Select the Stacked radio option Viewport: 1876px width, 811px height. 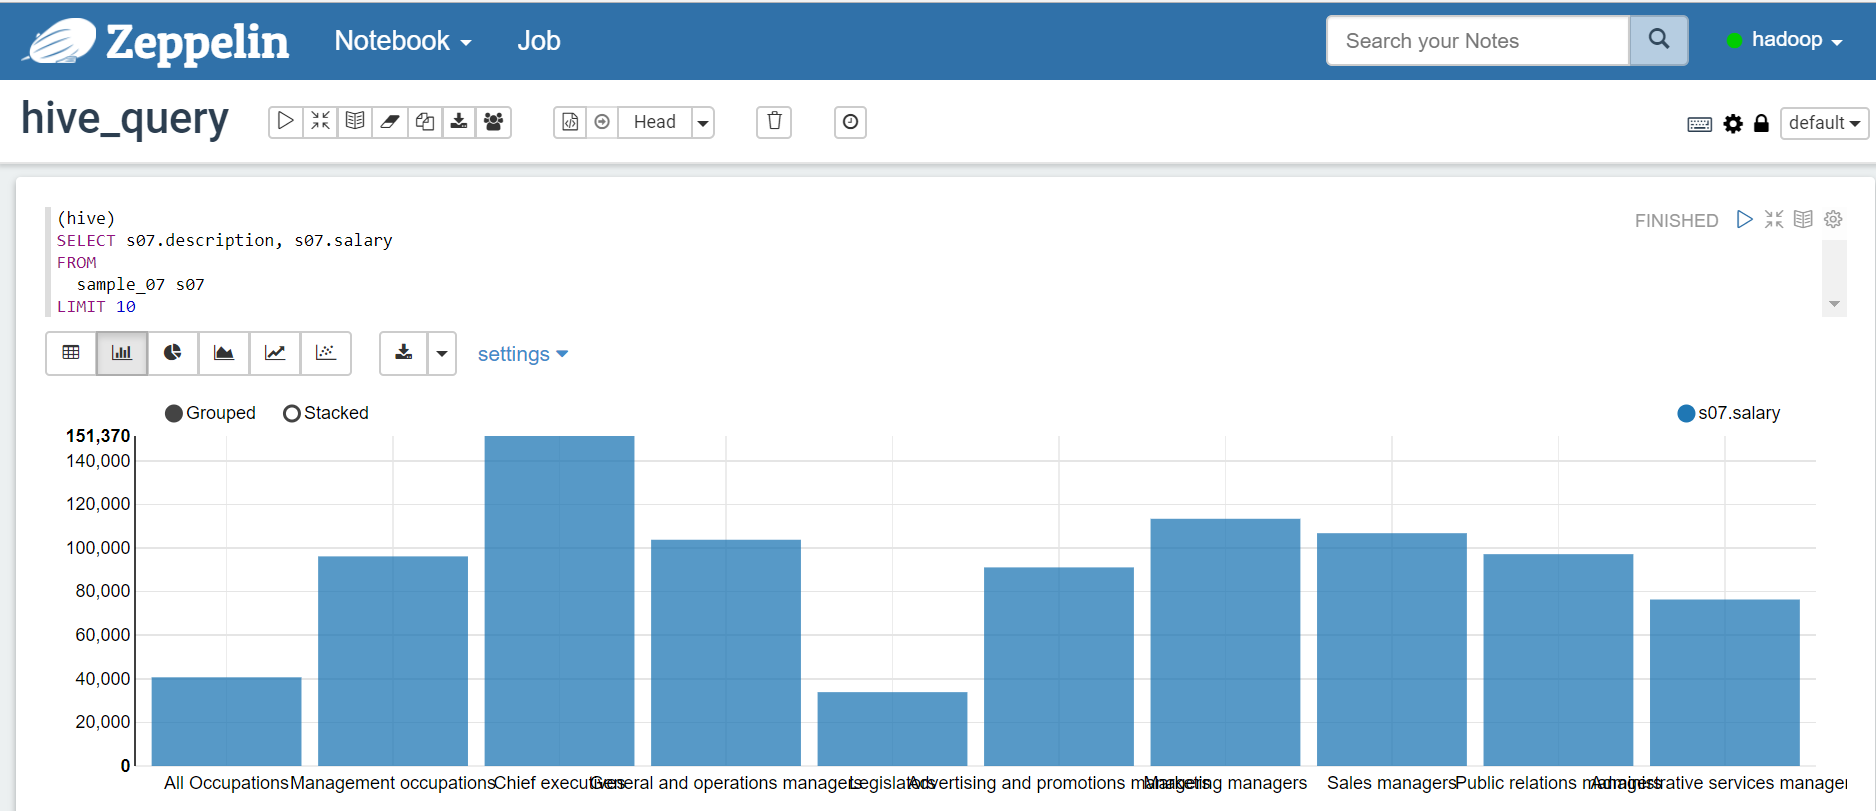[292, 414]
